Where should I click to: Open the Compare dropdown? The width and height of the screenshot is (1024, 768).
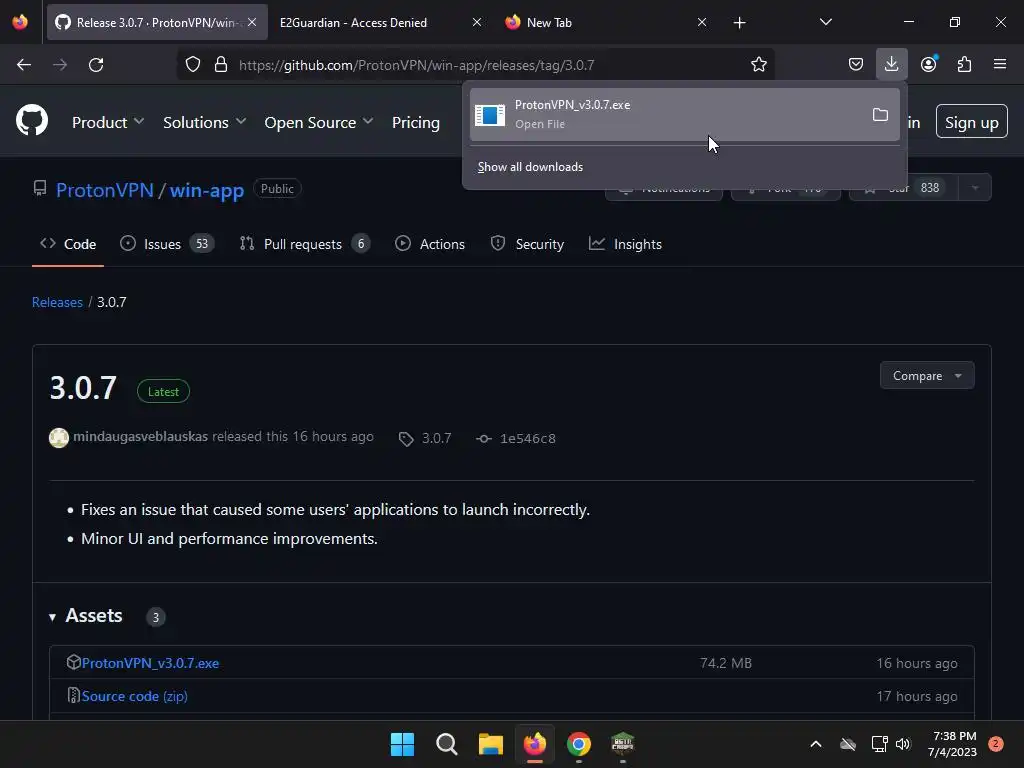[927, 376]
